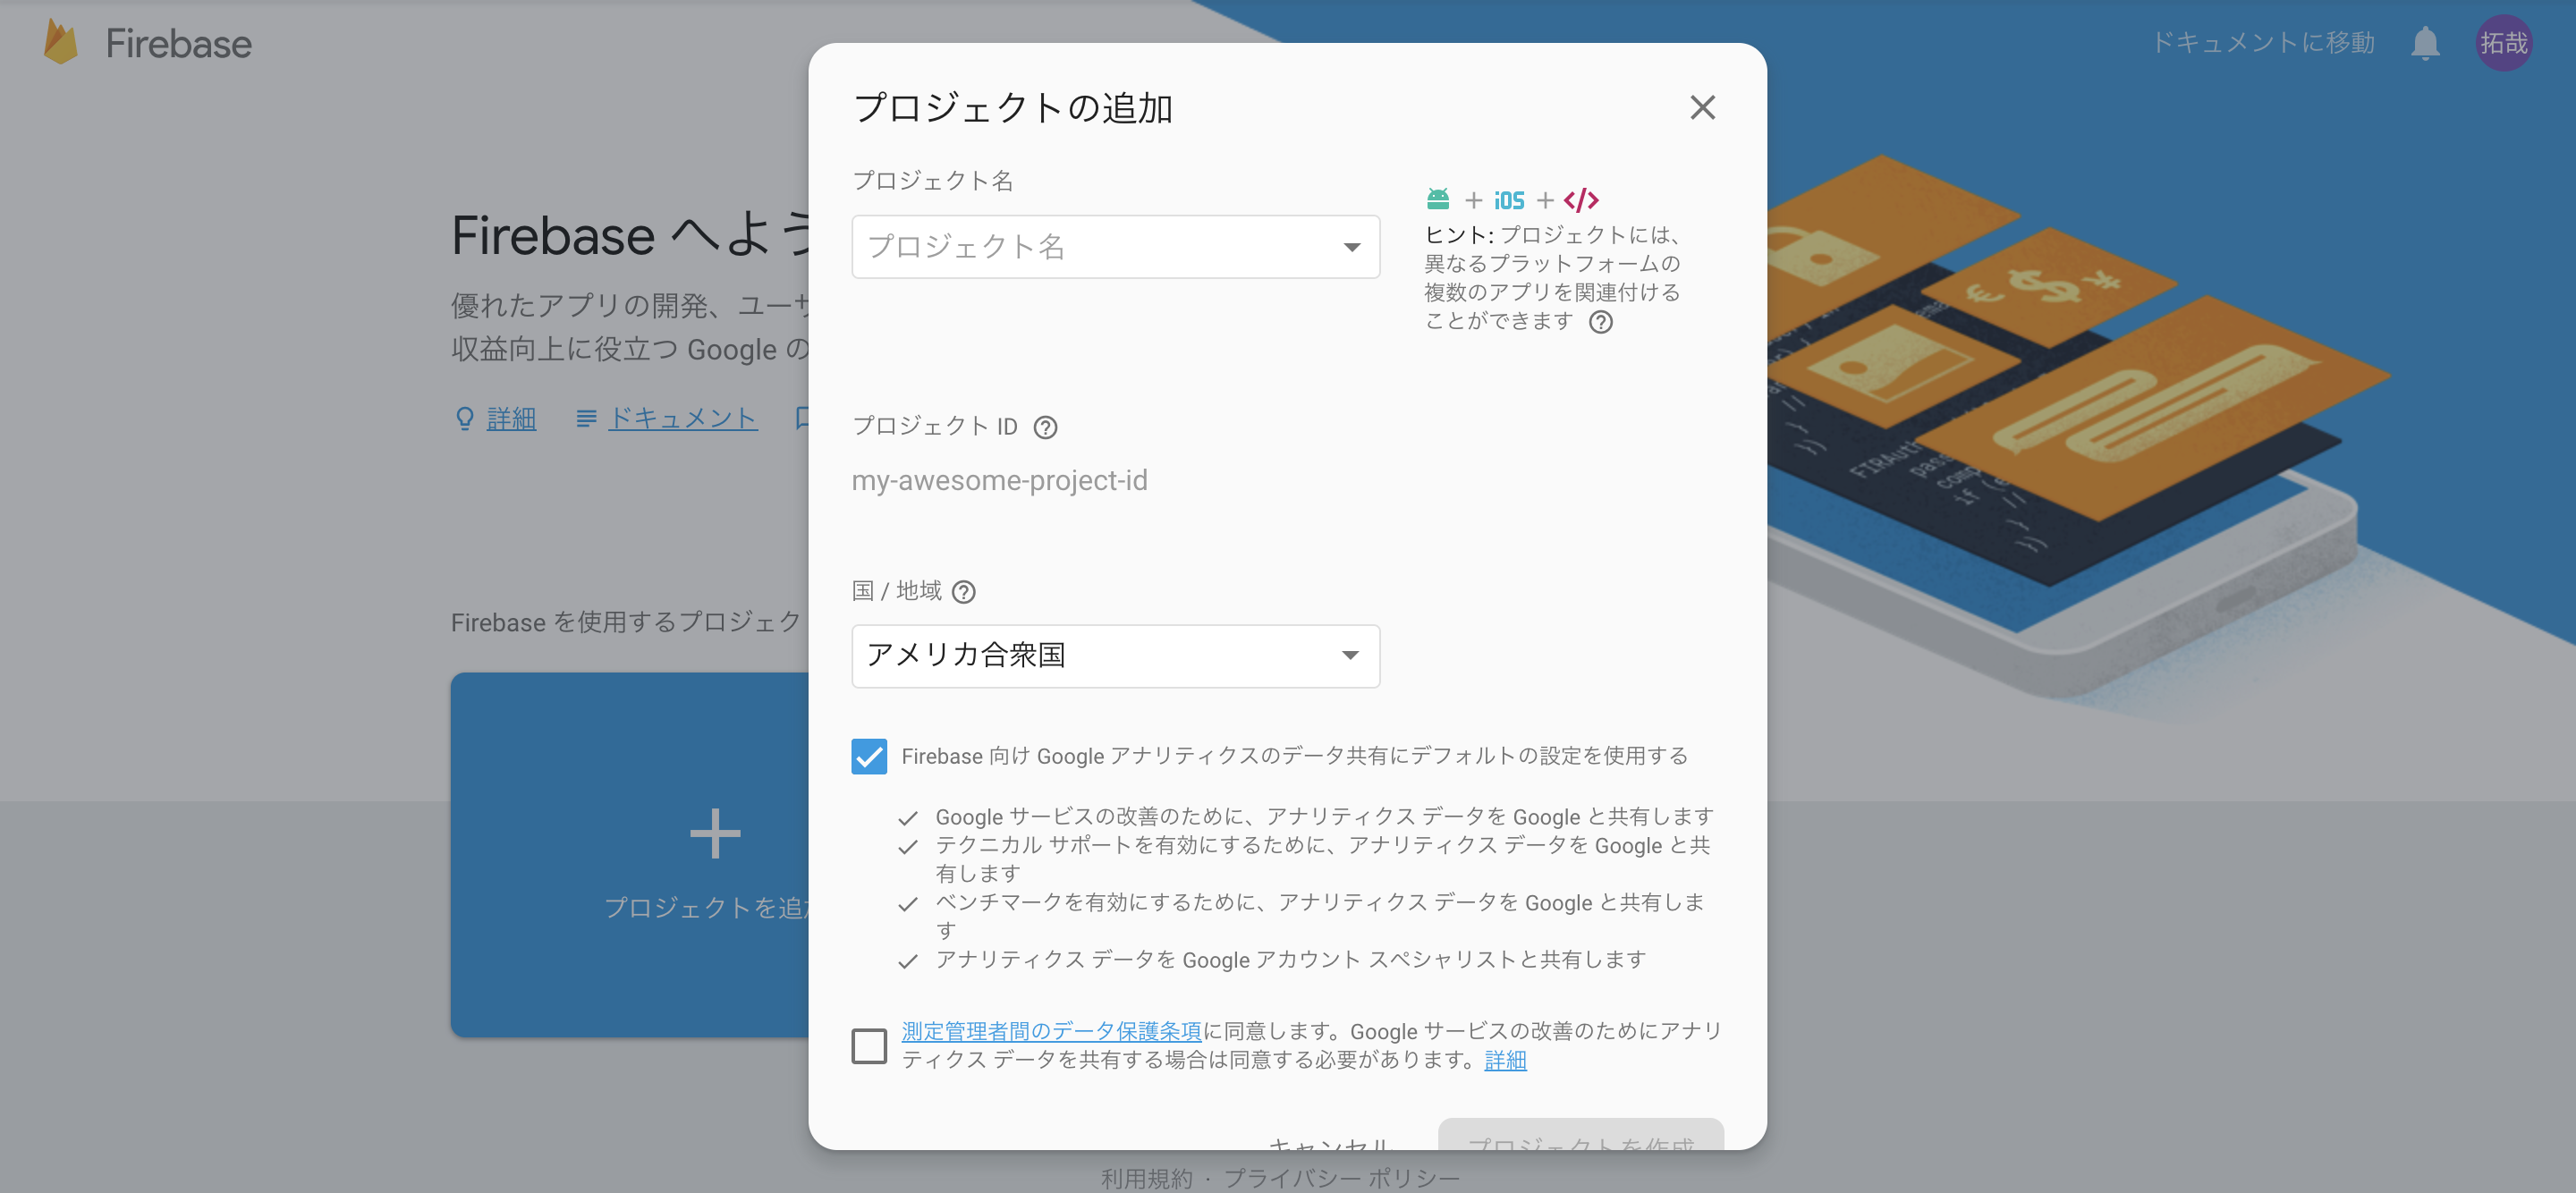The width and height of the screenshot is (2576, 1193).
Task: Click the 拓哉 account avatar
Action: (2504, 42)
